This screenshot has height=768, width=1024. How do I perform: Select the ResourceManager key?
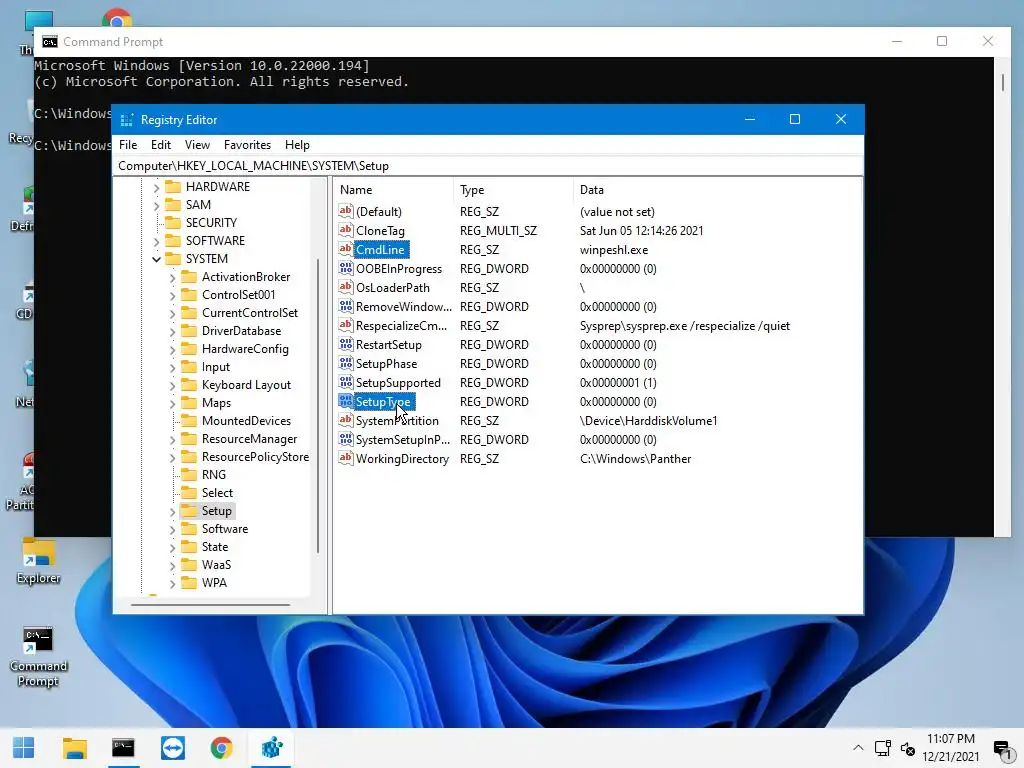(x=249, y=439)
